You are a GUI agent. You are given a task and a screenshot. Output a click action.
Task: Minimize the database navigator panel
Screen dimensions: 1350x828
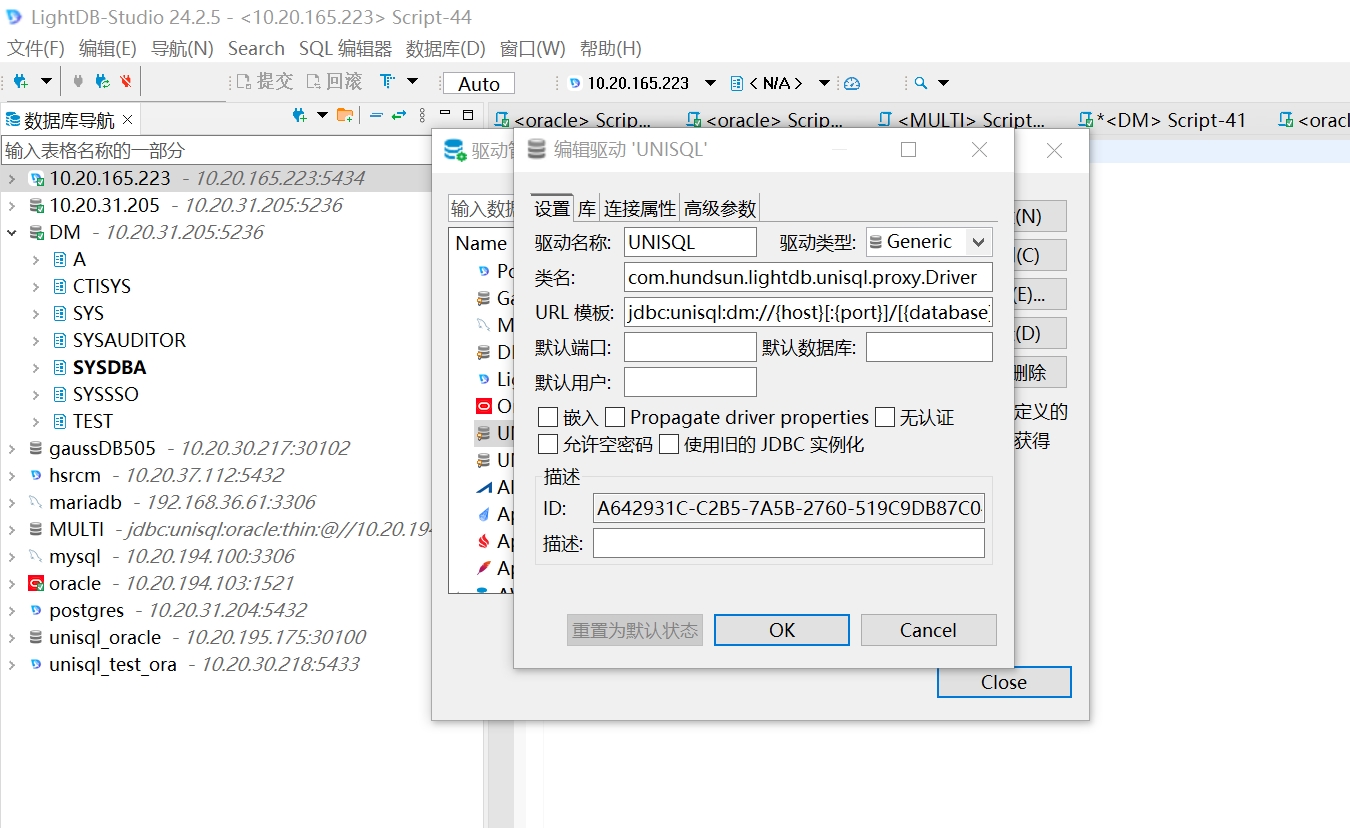point(444,114)
